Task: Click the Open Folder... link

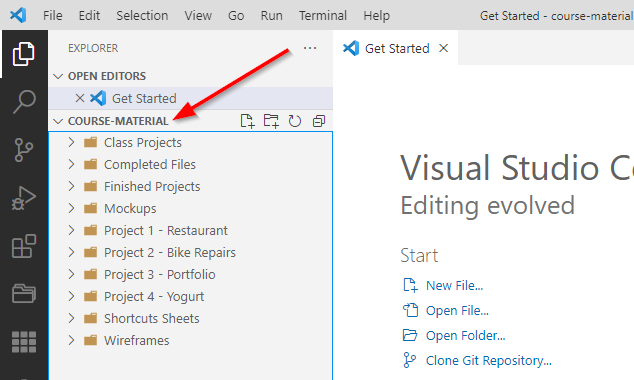Action: click(465, 336)
